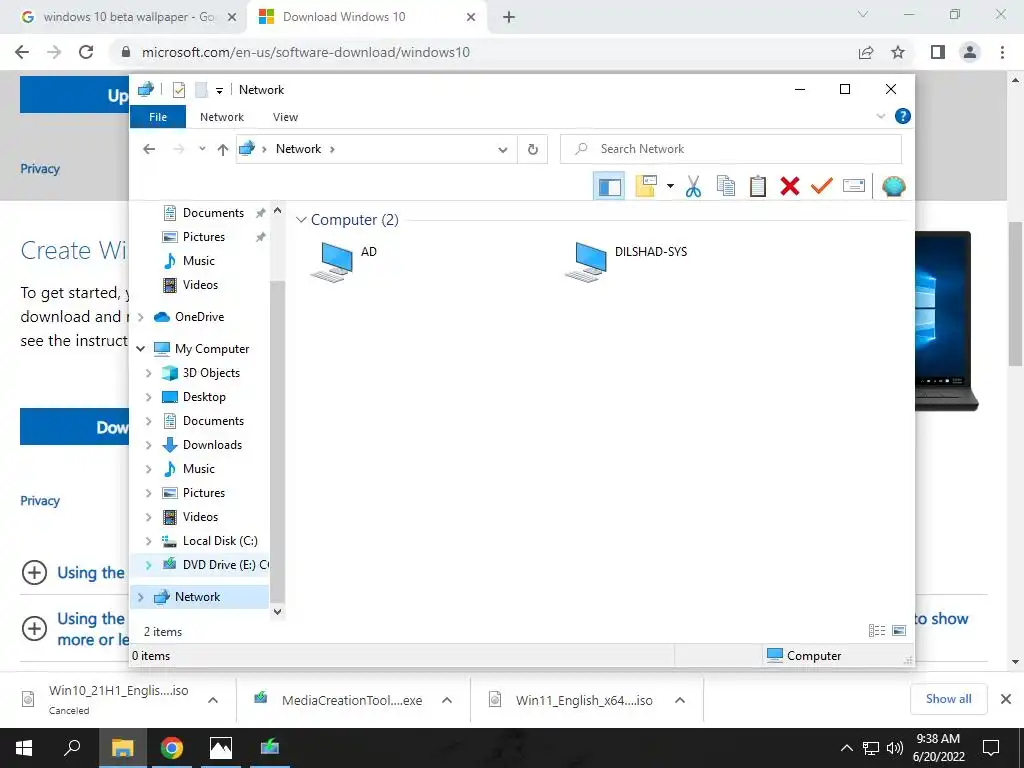Image resolution: width=1024 pixels, height=768 pixels.
Task: Click the Chrome address bar URL
Action: coord(306,52)
